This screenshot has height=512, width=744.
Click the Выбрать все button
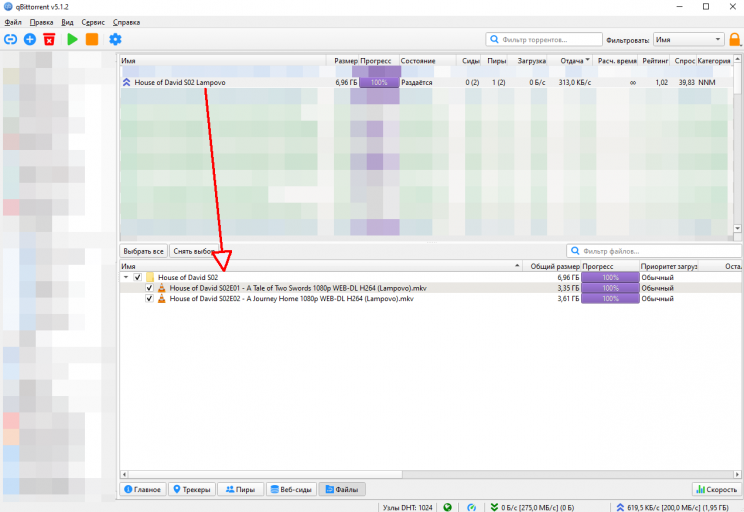(x=143, y=251)
